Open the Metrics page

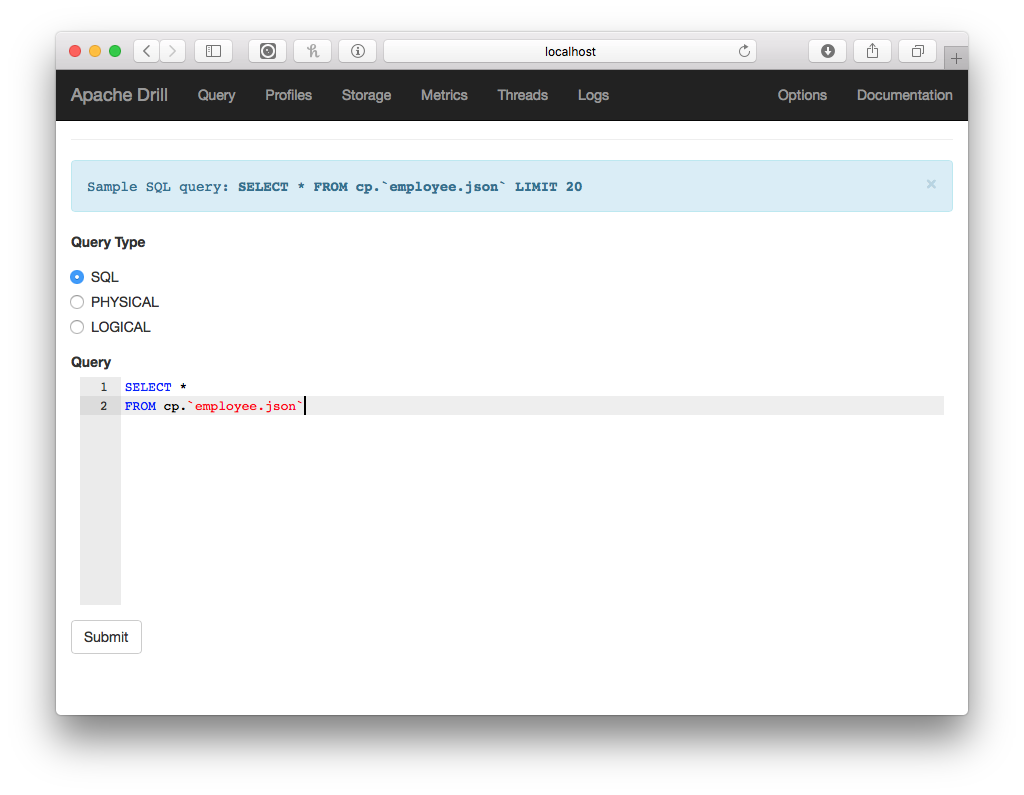tap(444, 95)
